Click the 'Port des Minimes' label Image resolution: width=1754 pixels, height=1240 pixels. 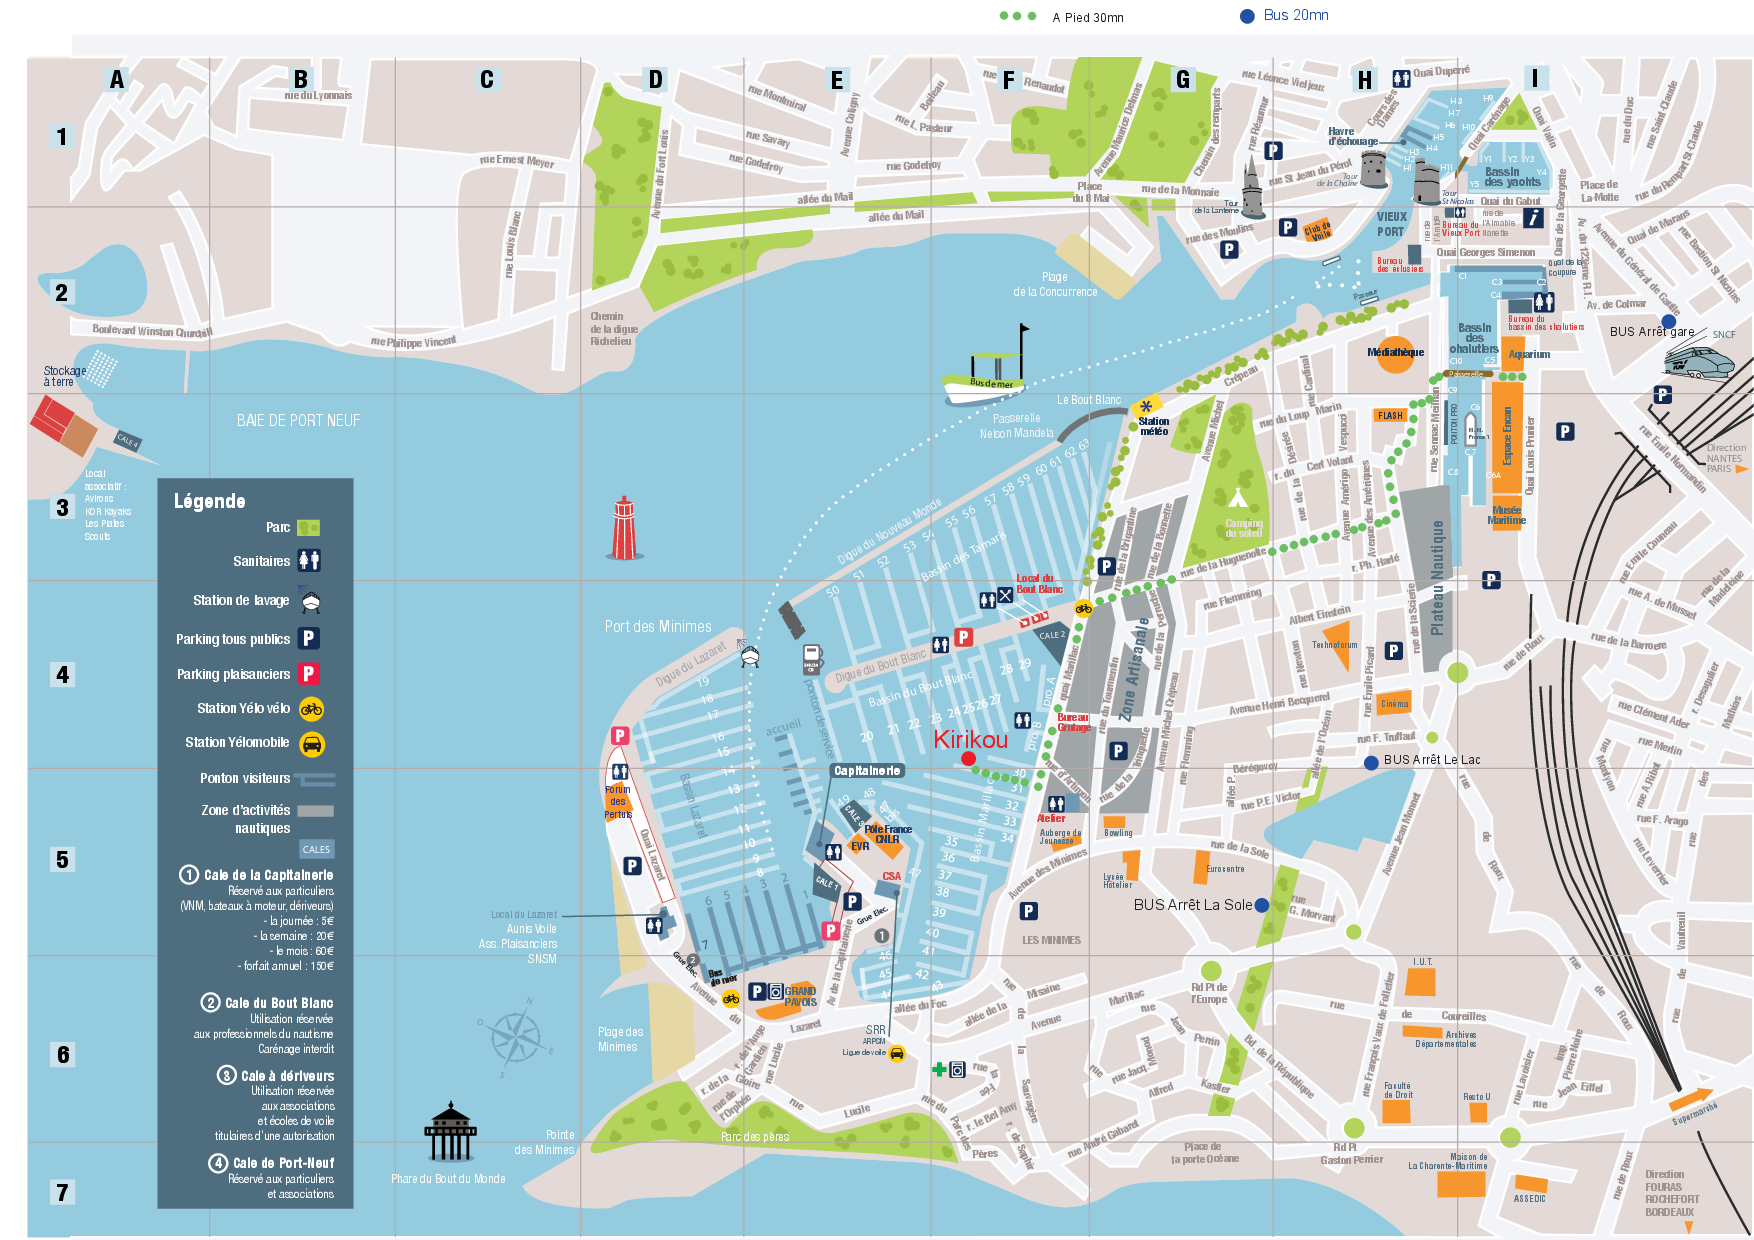pyautogui.click(x=658, y=627)
